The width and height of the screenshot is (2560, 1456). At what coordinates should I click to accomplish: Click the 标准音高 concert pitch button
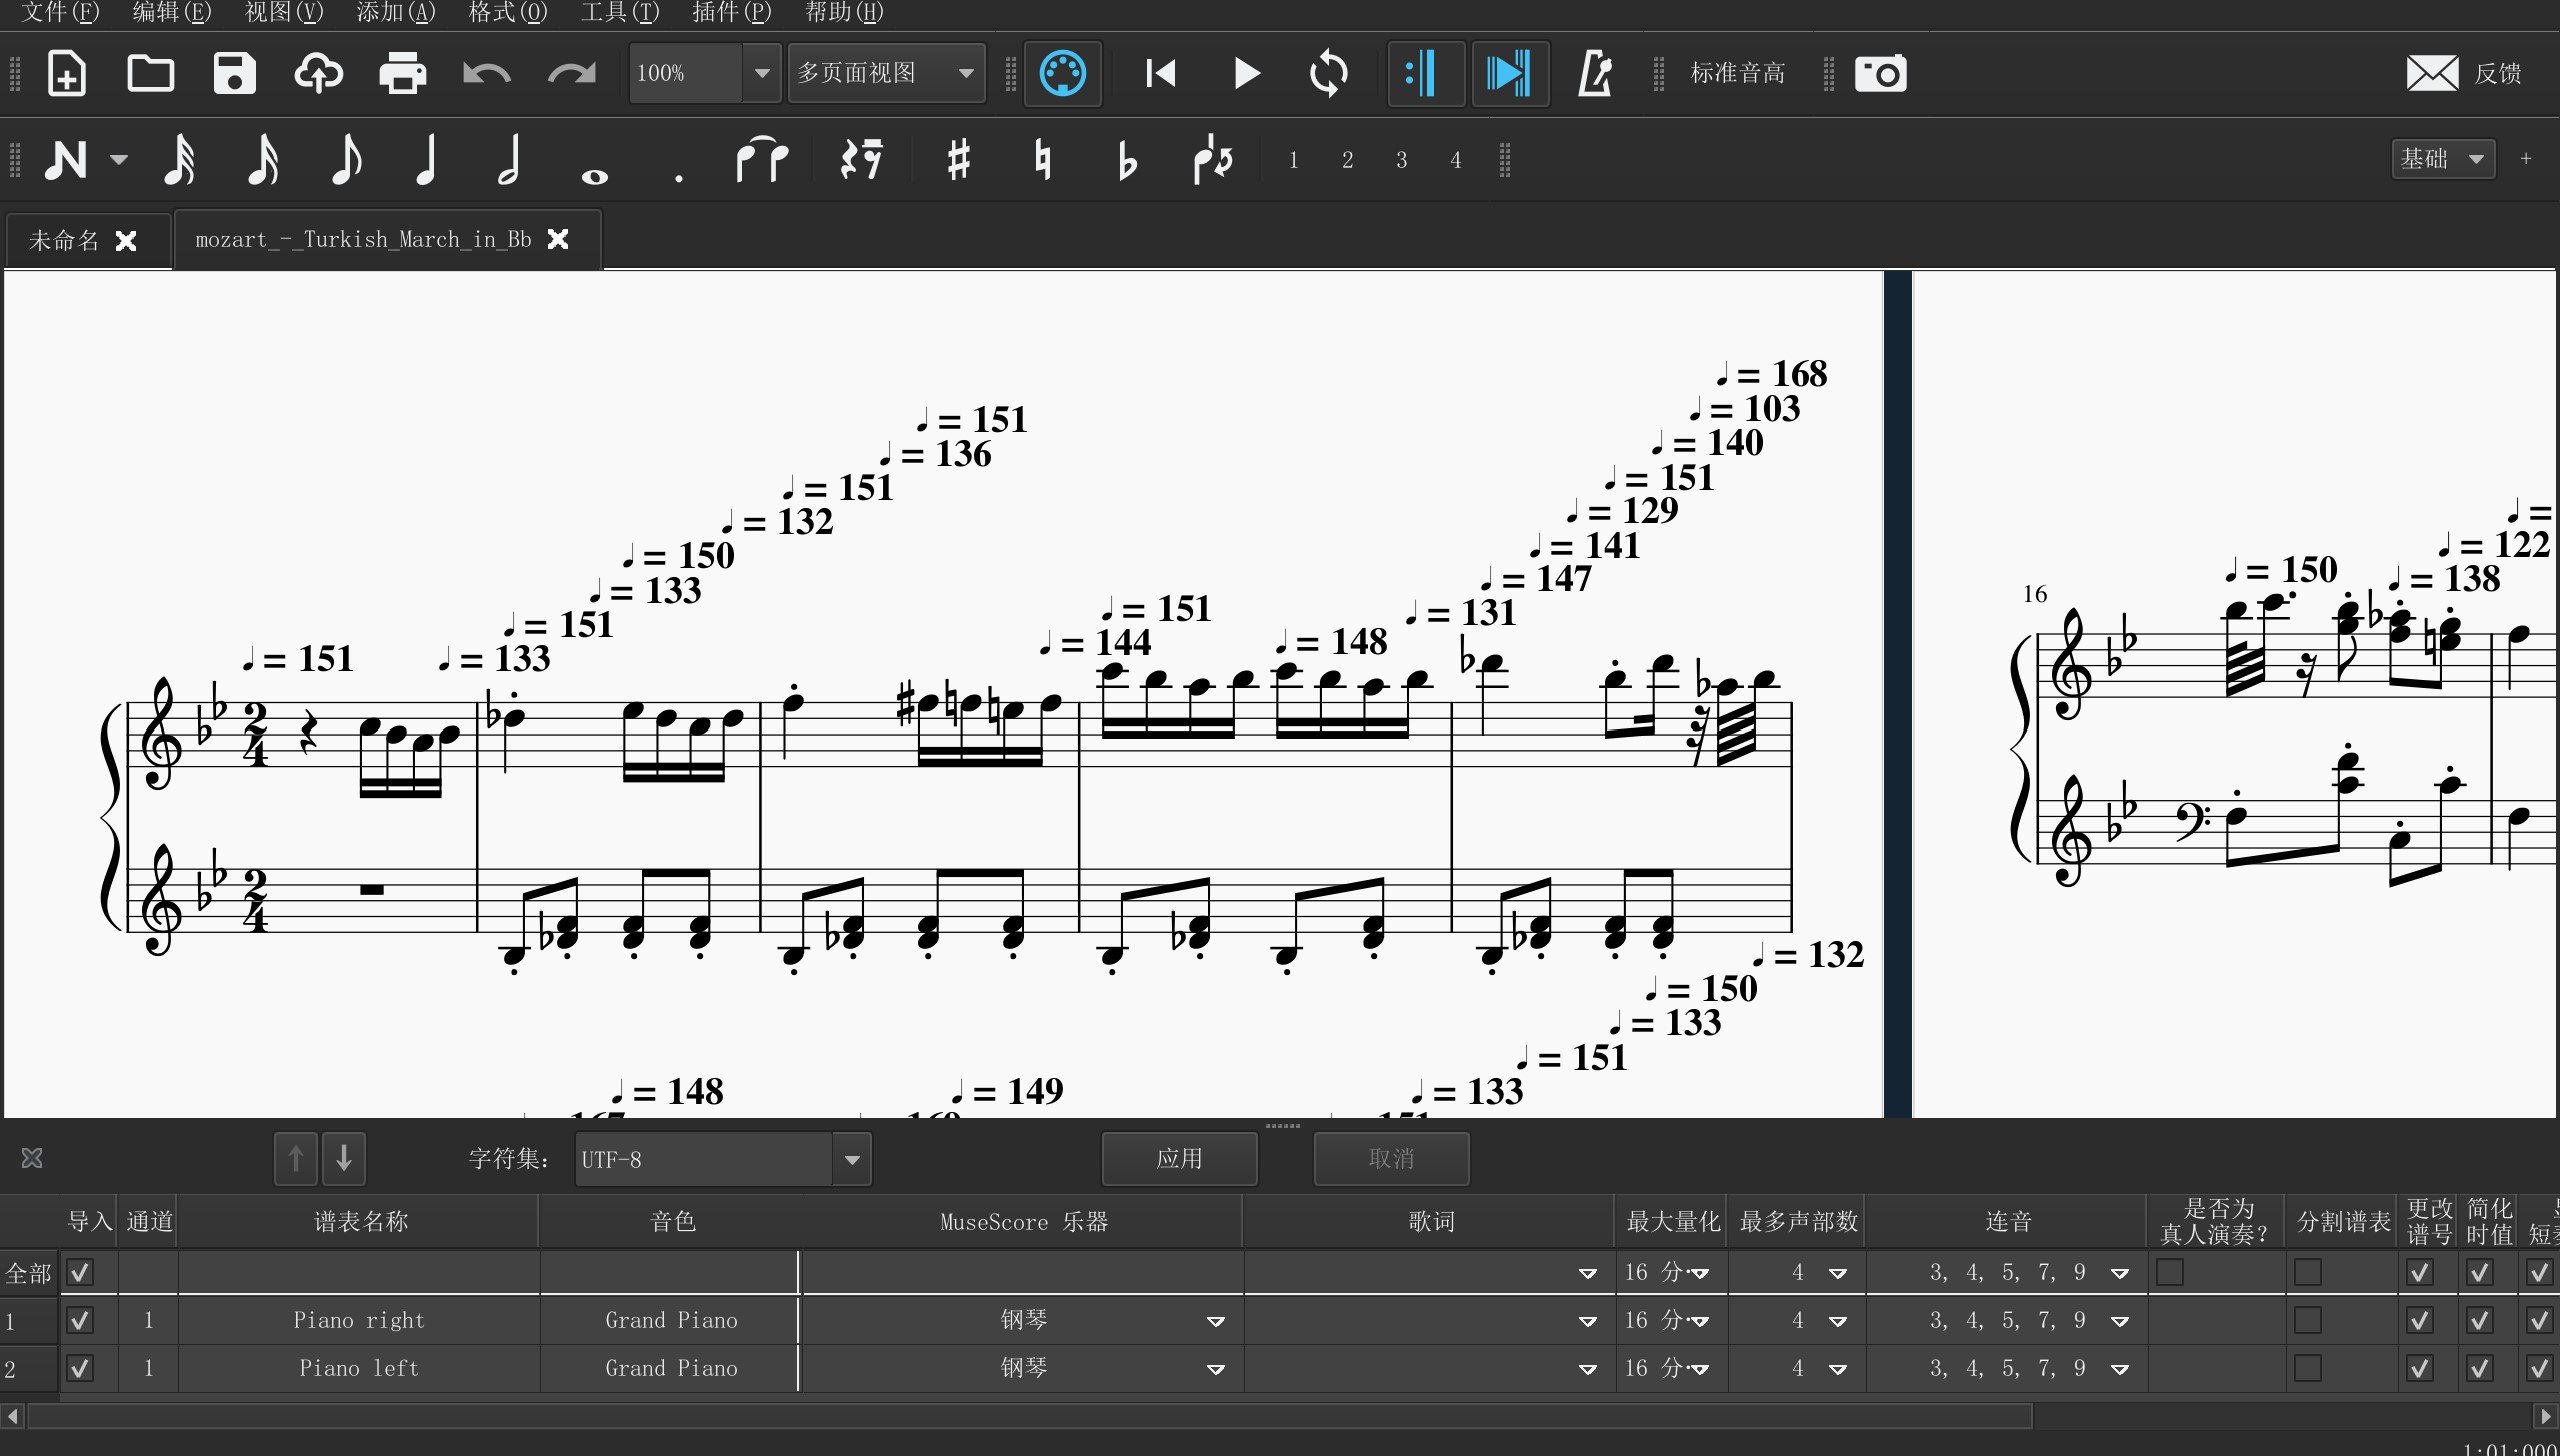[x=1738, y=74]
